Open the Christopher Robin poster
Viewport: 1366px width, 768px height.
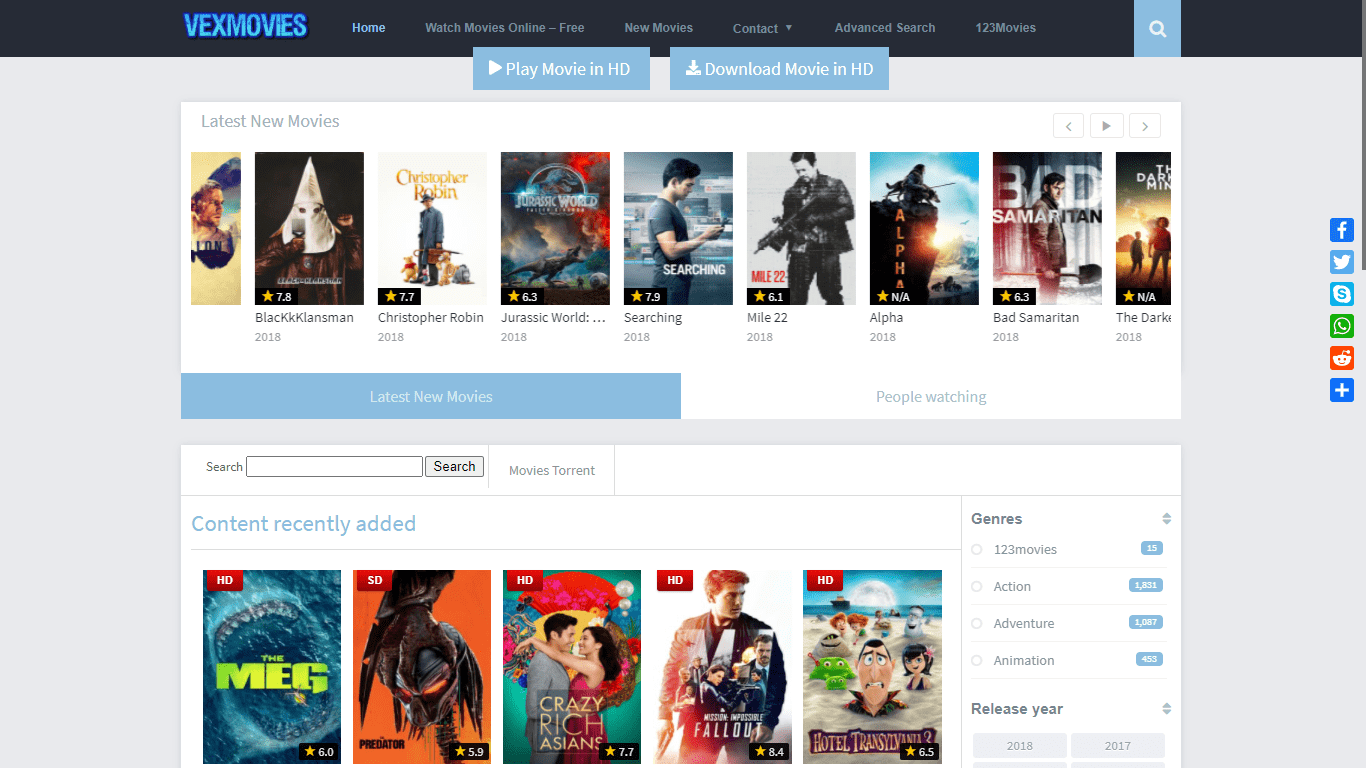432,228
